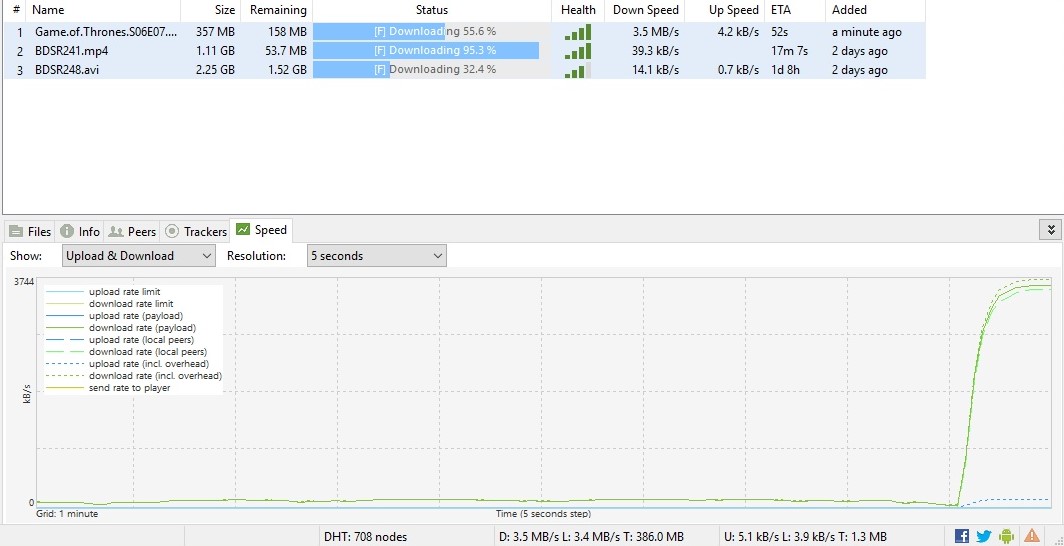The width and height of the screenshot is (1064, 546).
Task: Sort by Down Speed column header
Action: [x=645, y=10]
